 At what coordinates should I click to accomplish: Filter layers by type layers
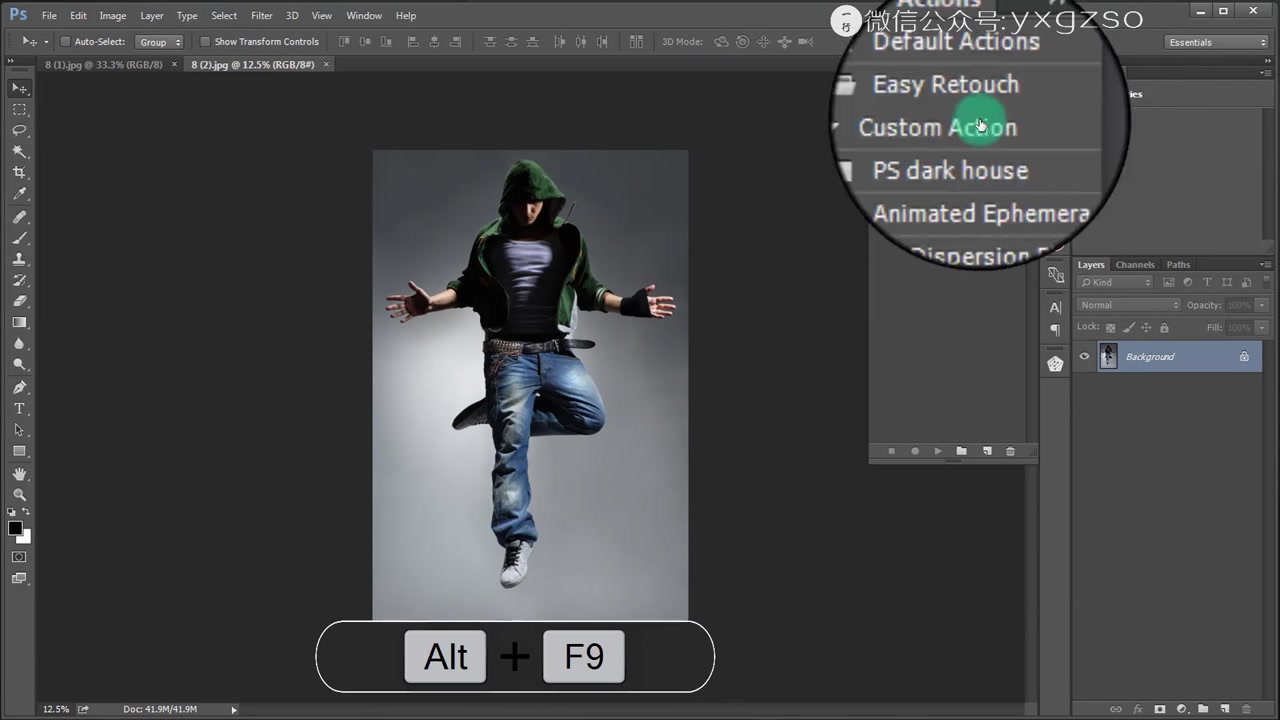(x=1207, y=283)
